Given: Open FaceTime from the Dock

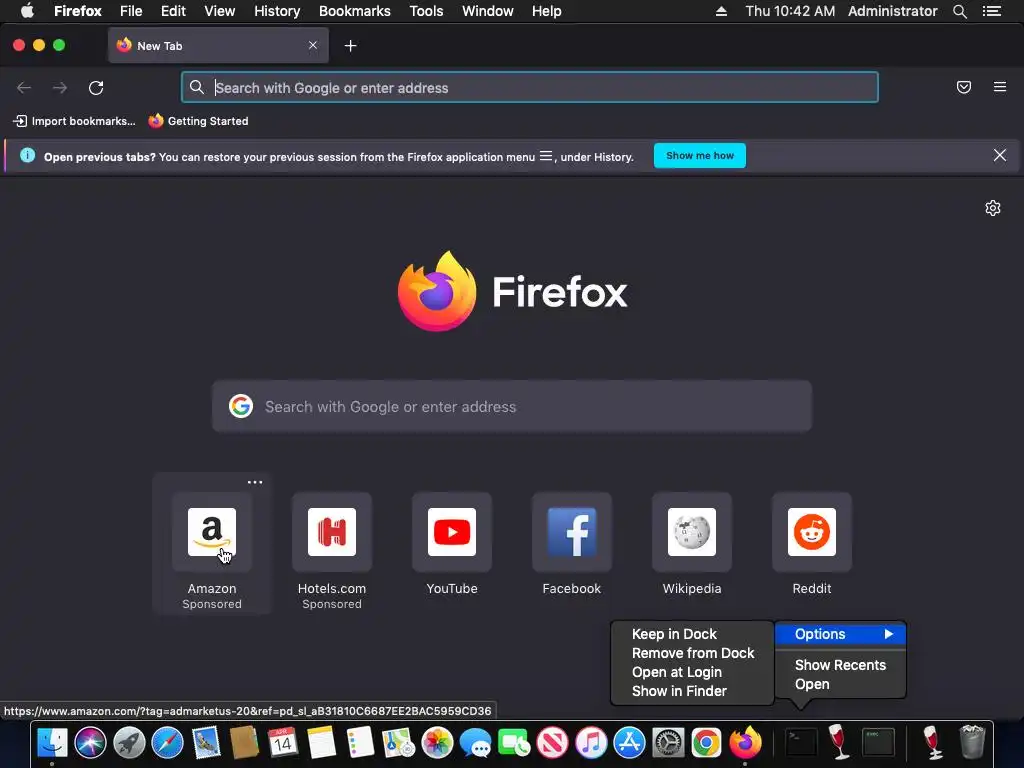Looking at the screenshot, I should [514, 743].
